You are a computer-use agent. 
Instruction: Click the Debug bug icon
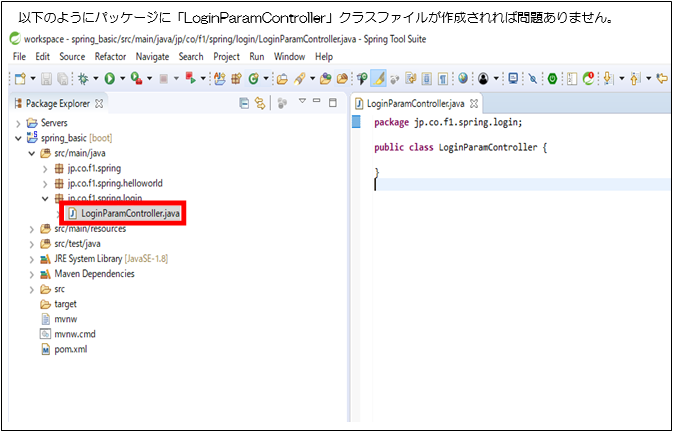82,77
